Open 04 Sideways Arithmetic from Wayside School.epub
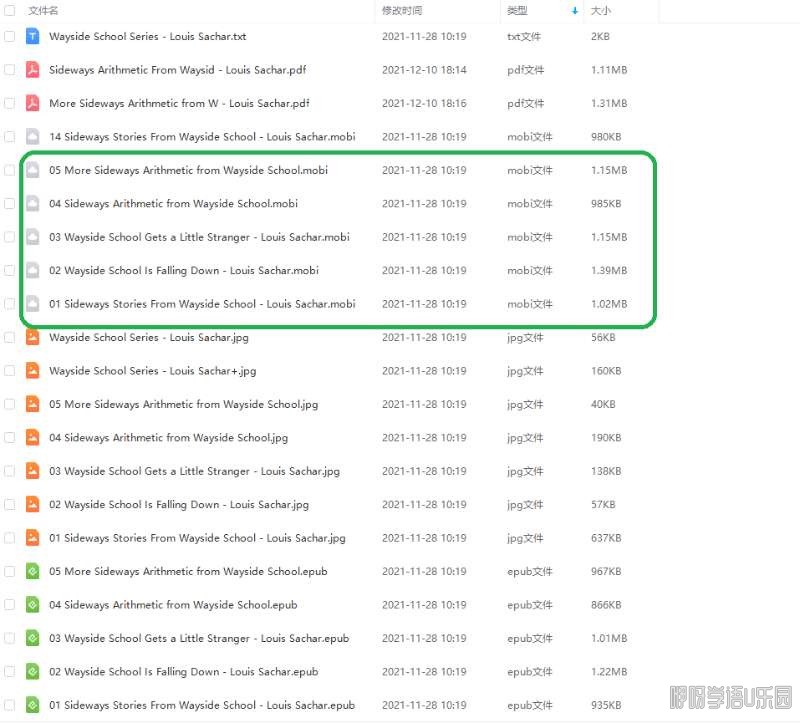800x723 pixels. [173, 605]
